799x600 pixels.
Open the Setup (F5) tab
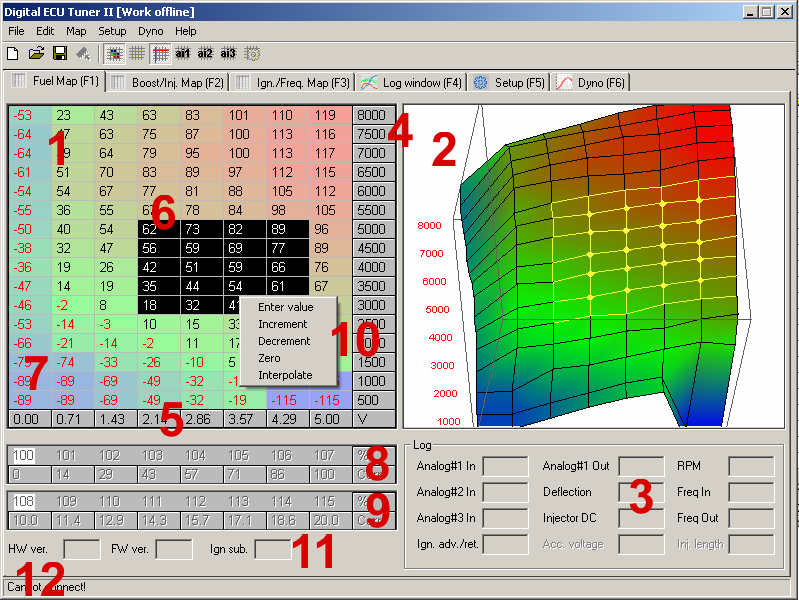click(x=509, y=83)
